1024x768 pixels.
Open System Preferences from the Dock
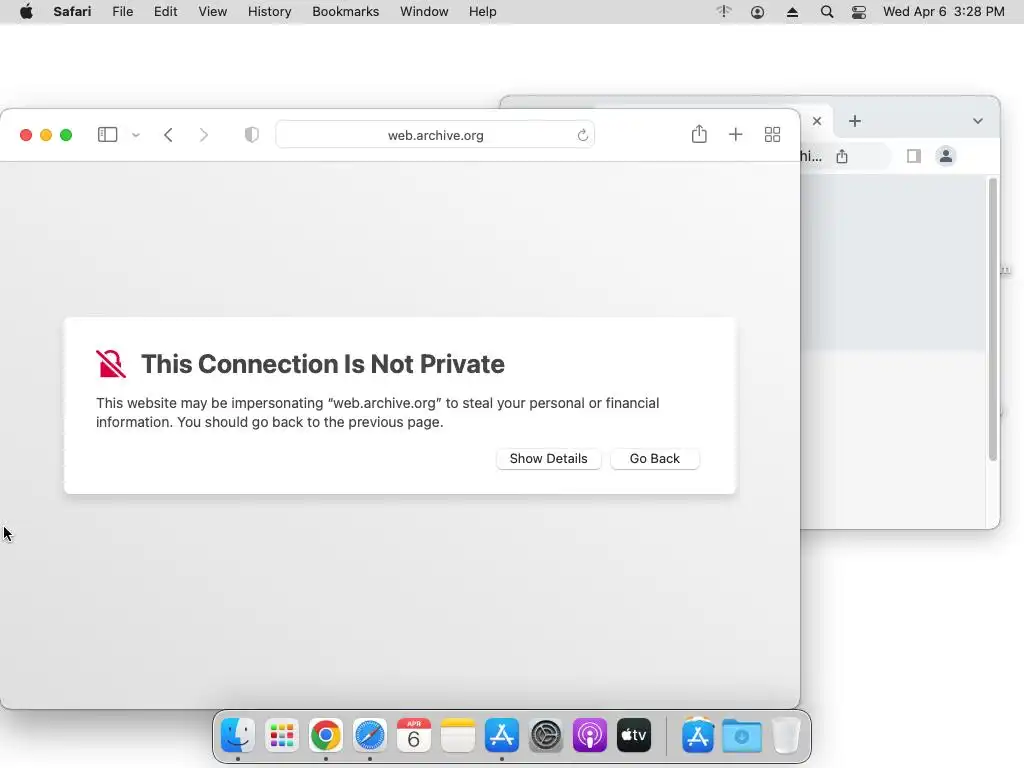(546, 735)
